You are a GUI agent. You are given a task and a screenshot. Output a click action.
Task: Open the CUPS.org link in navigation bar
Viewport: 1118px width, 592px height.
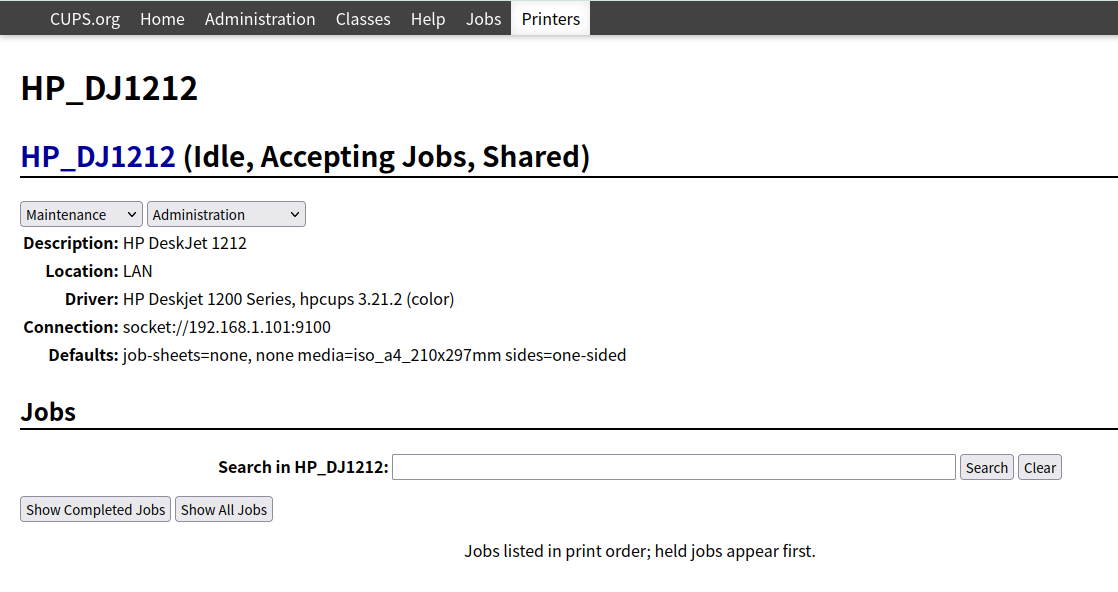[84, 19]
